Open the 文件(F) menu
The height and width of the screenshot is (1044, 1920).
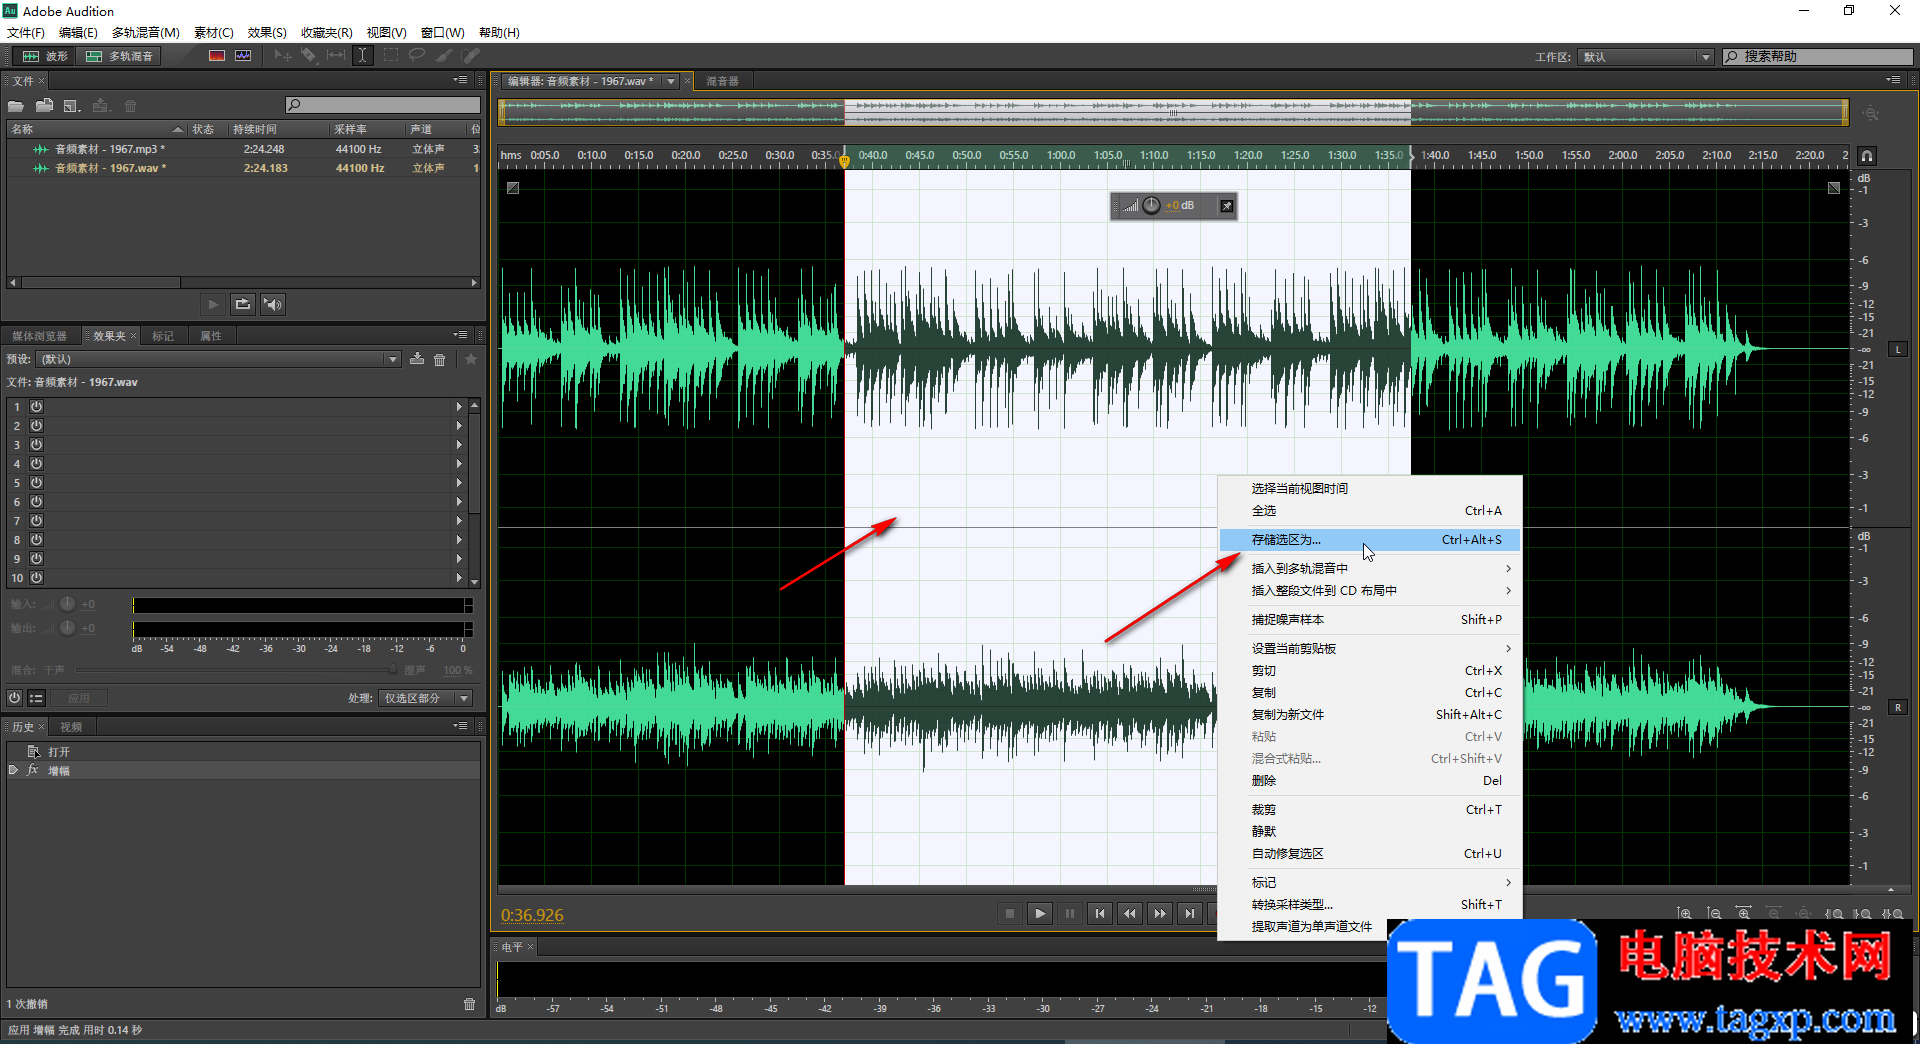point(26,33)
